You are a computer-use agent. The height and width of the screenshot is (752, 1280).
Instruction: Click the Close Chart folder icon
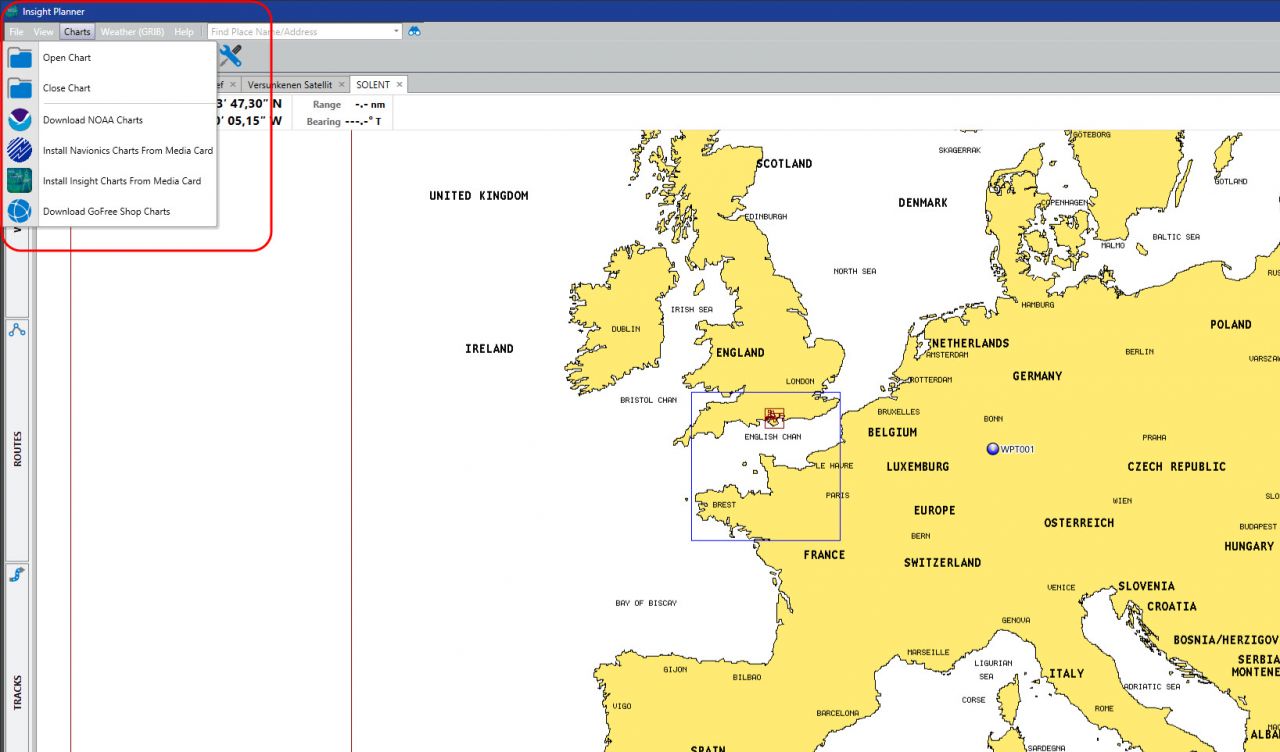pos(20,89)
